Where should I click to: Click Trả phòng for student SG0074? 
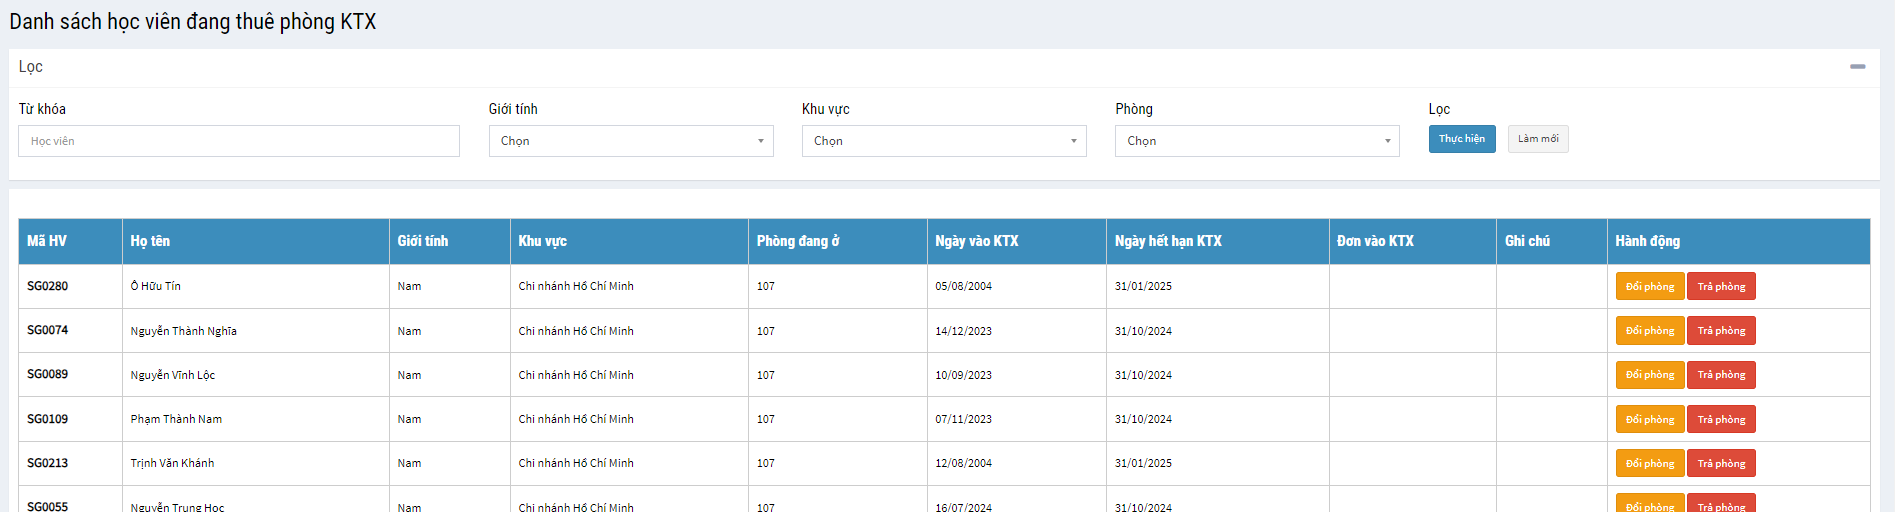1720,331
